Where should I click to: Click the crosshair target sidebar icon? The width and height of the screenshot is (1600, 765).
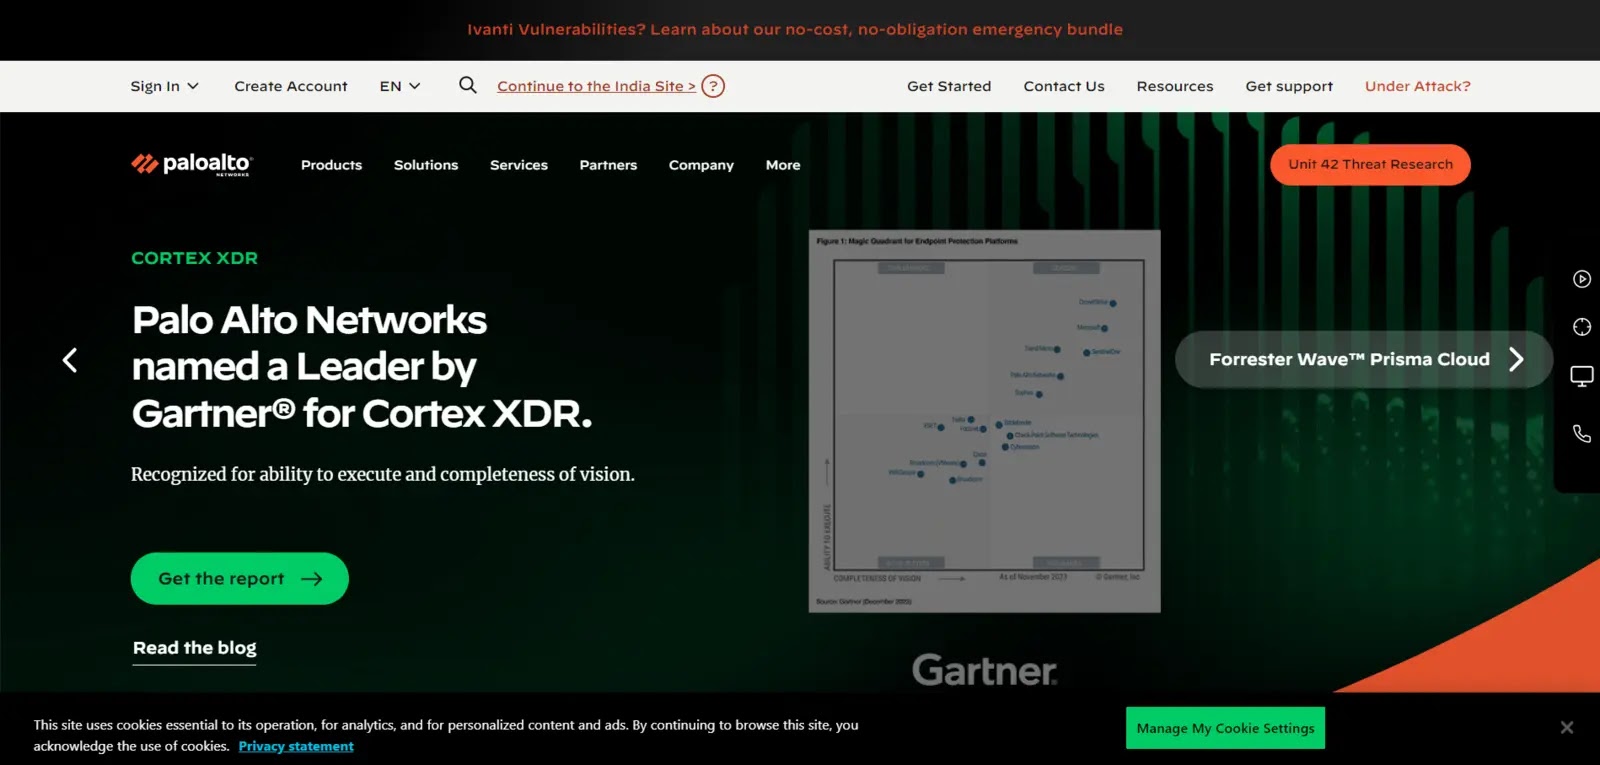1581,327
